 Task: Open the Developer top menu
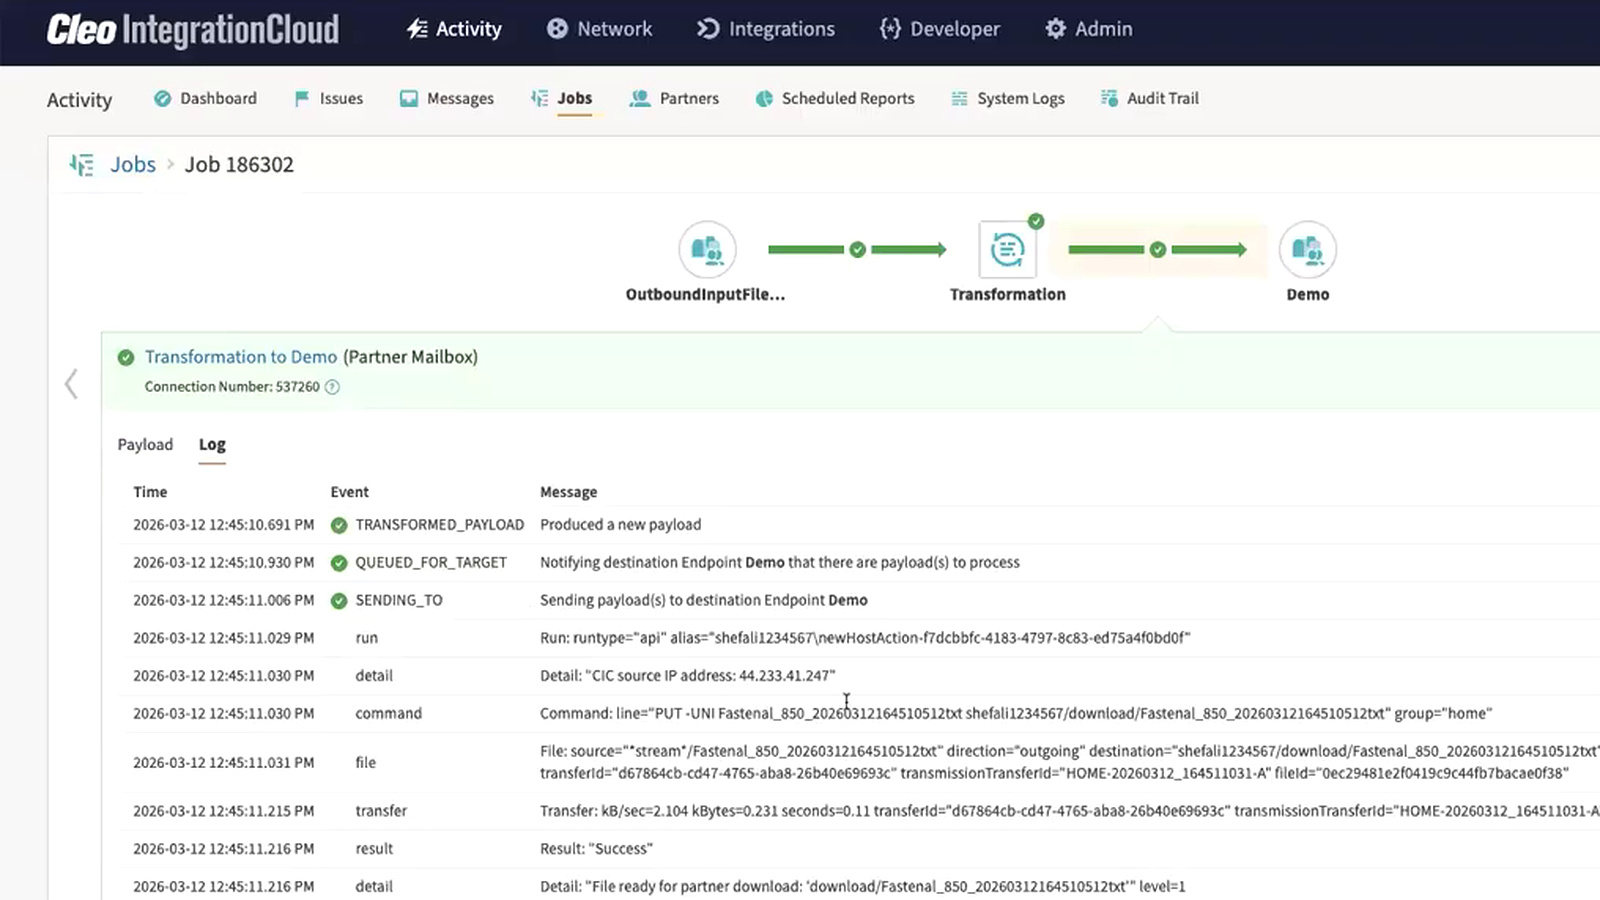point(940,29)
